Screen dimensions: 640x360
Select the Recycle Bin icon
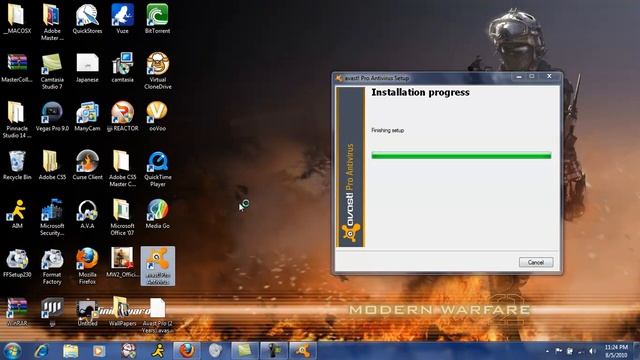point(17,165)
